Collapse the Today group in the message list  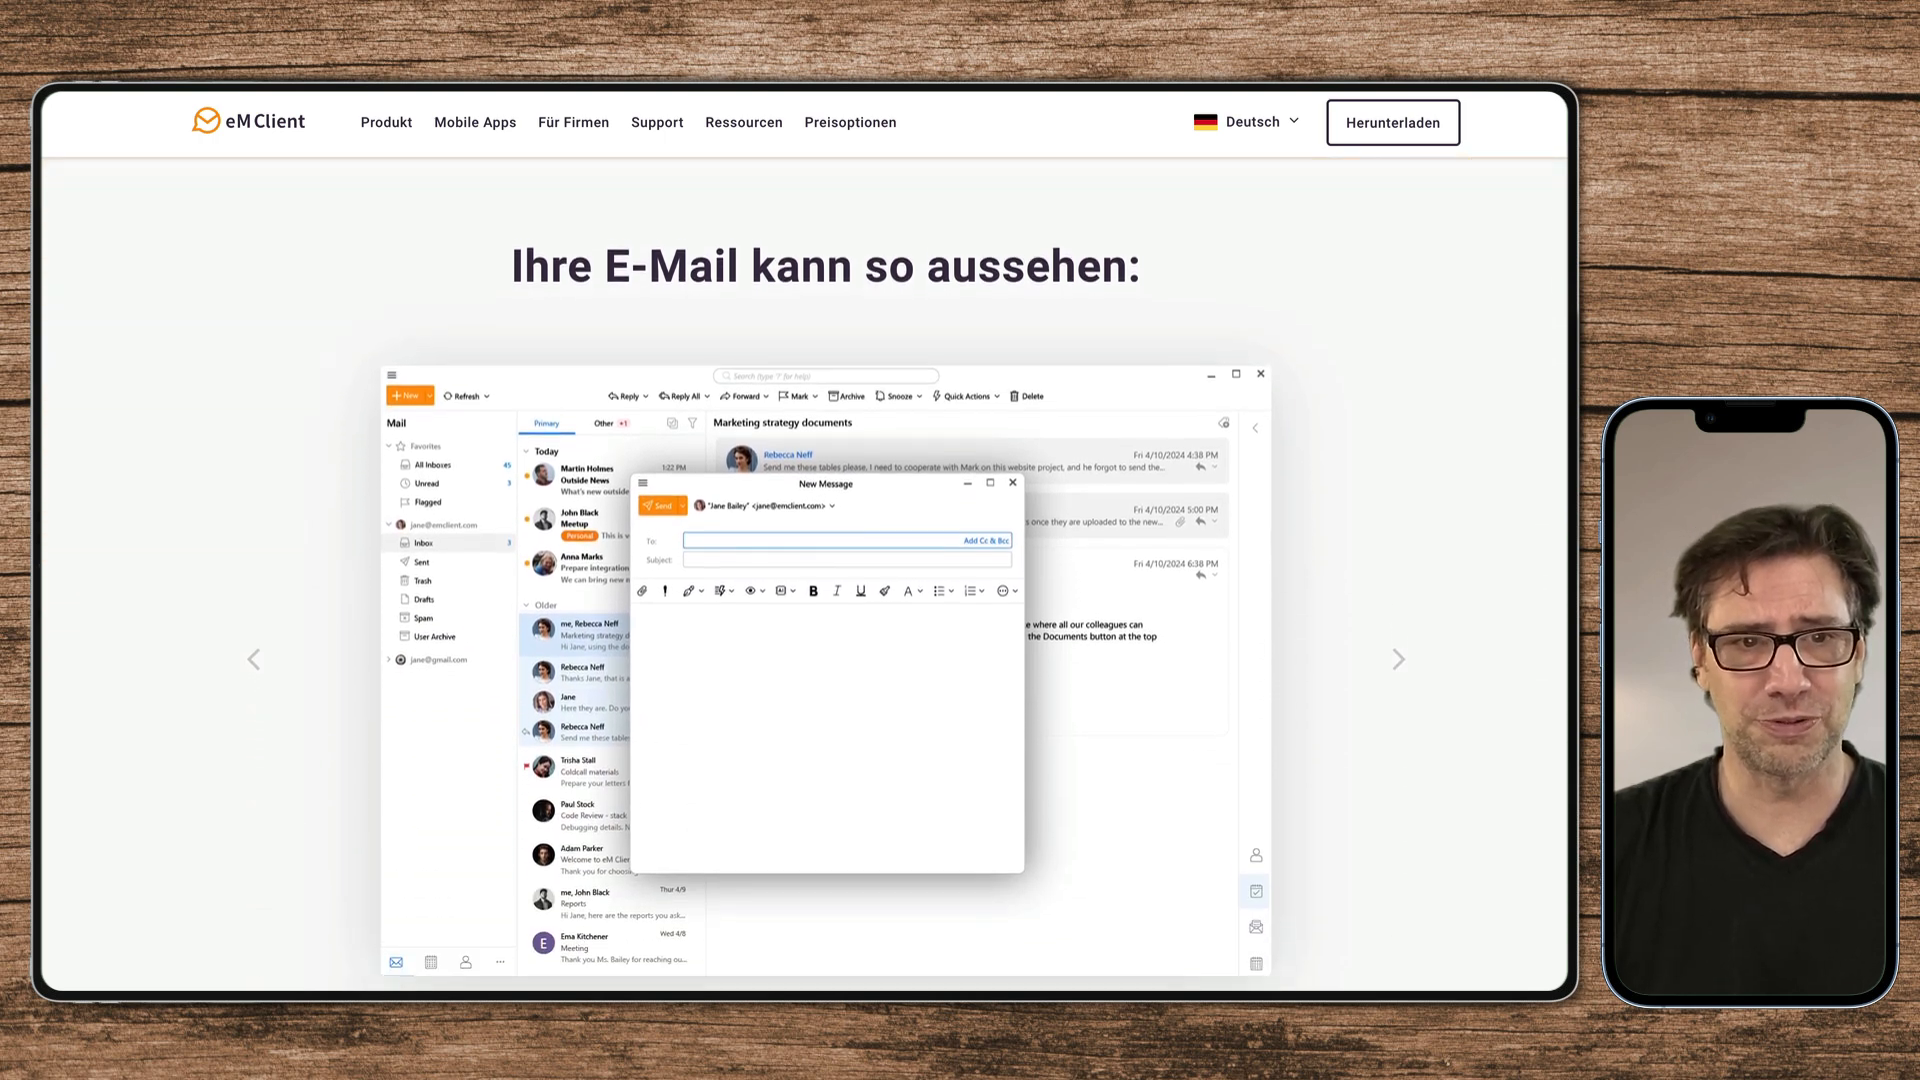(526, 451)
